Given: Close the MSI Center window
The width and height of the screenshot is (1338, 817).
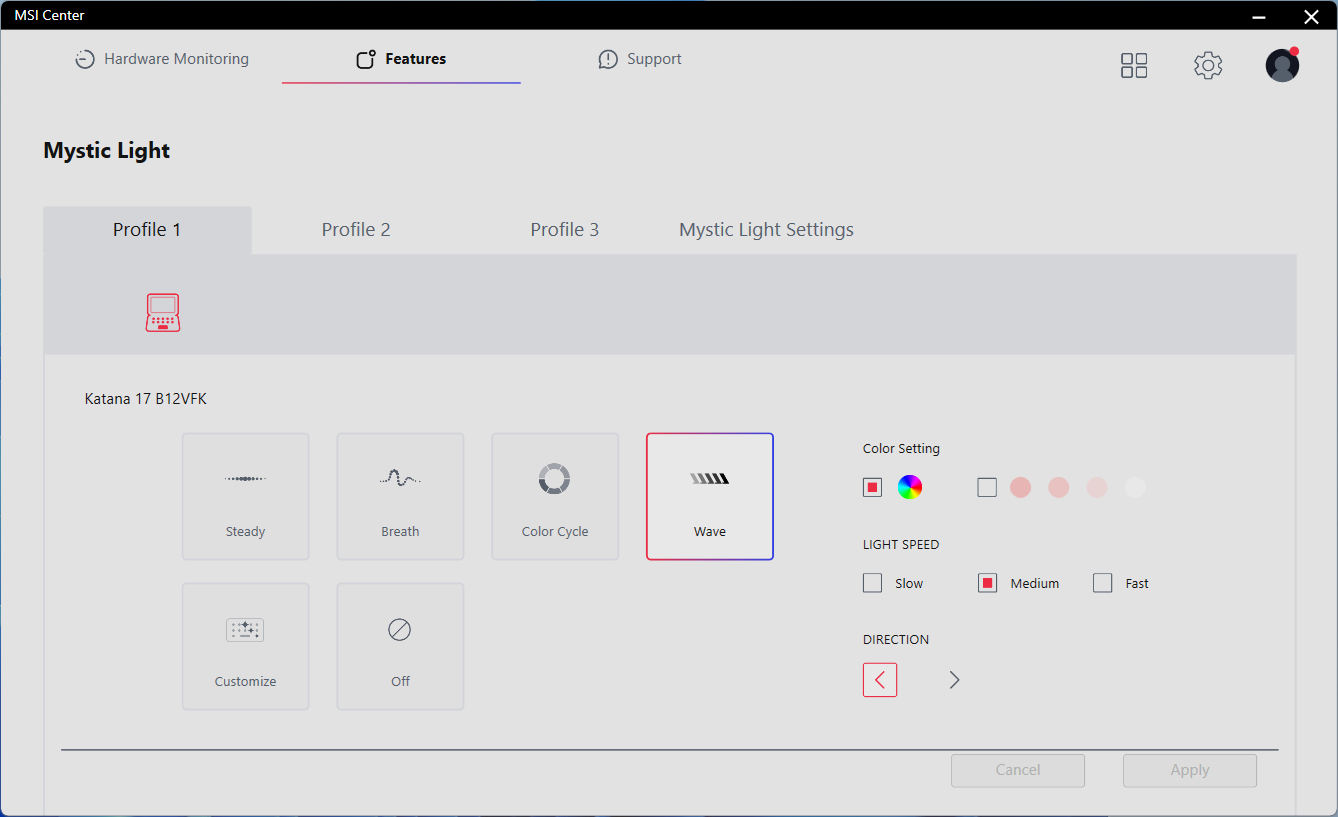Looking at the screenshot, I should 1311,15.
